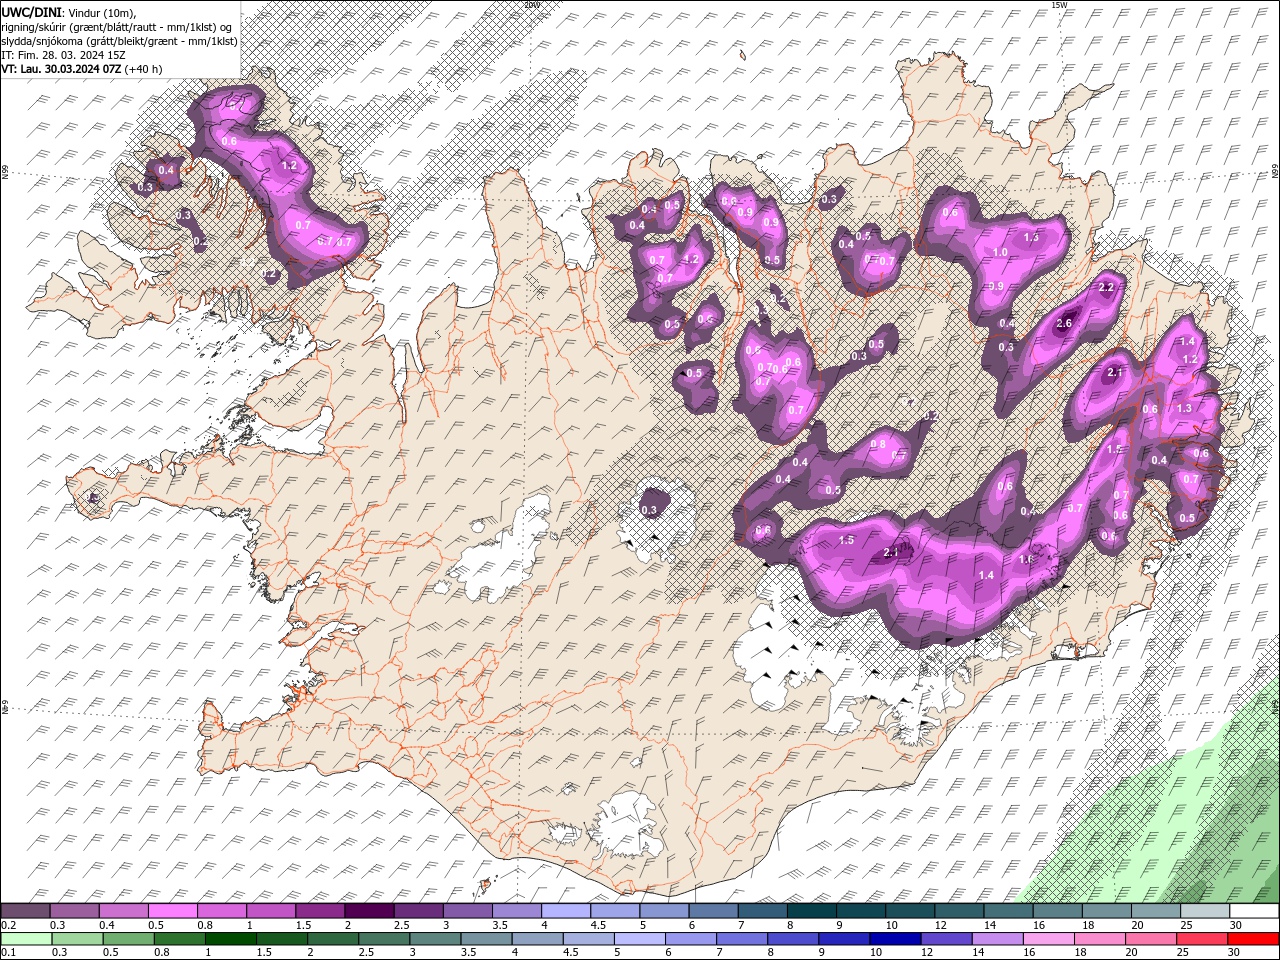
Task: Click the '20' label in the lower legend row
Action: click(1131, 952)
